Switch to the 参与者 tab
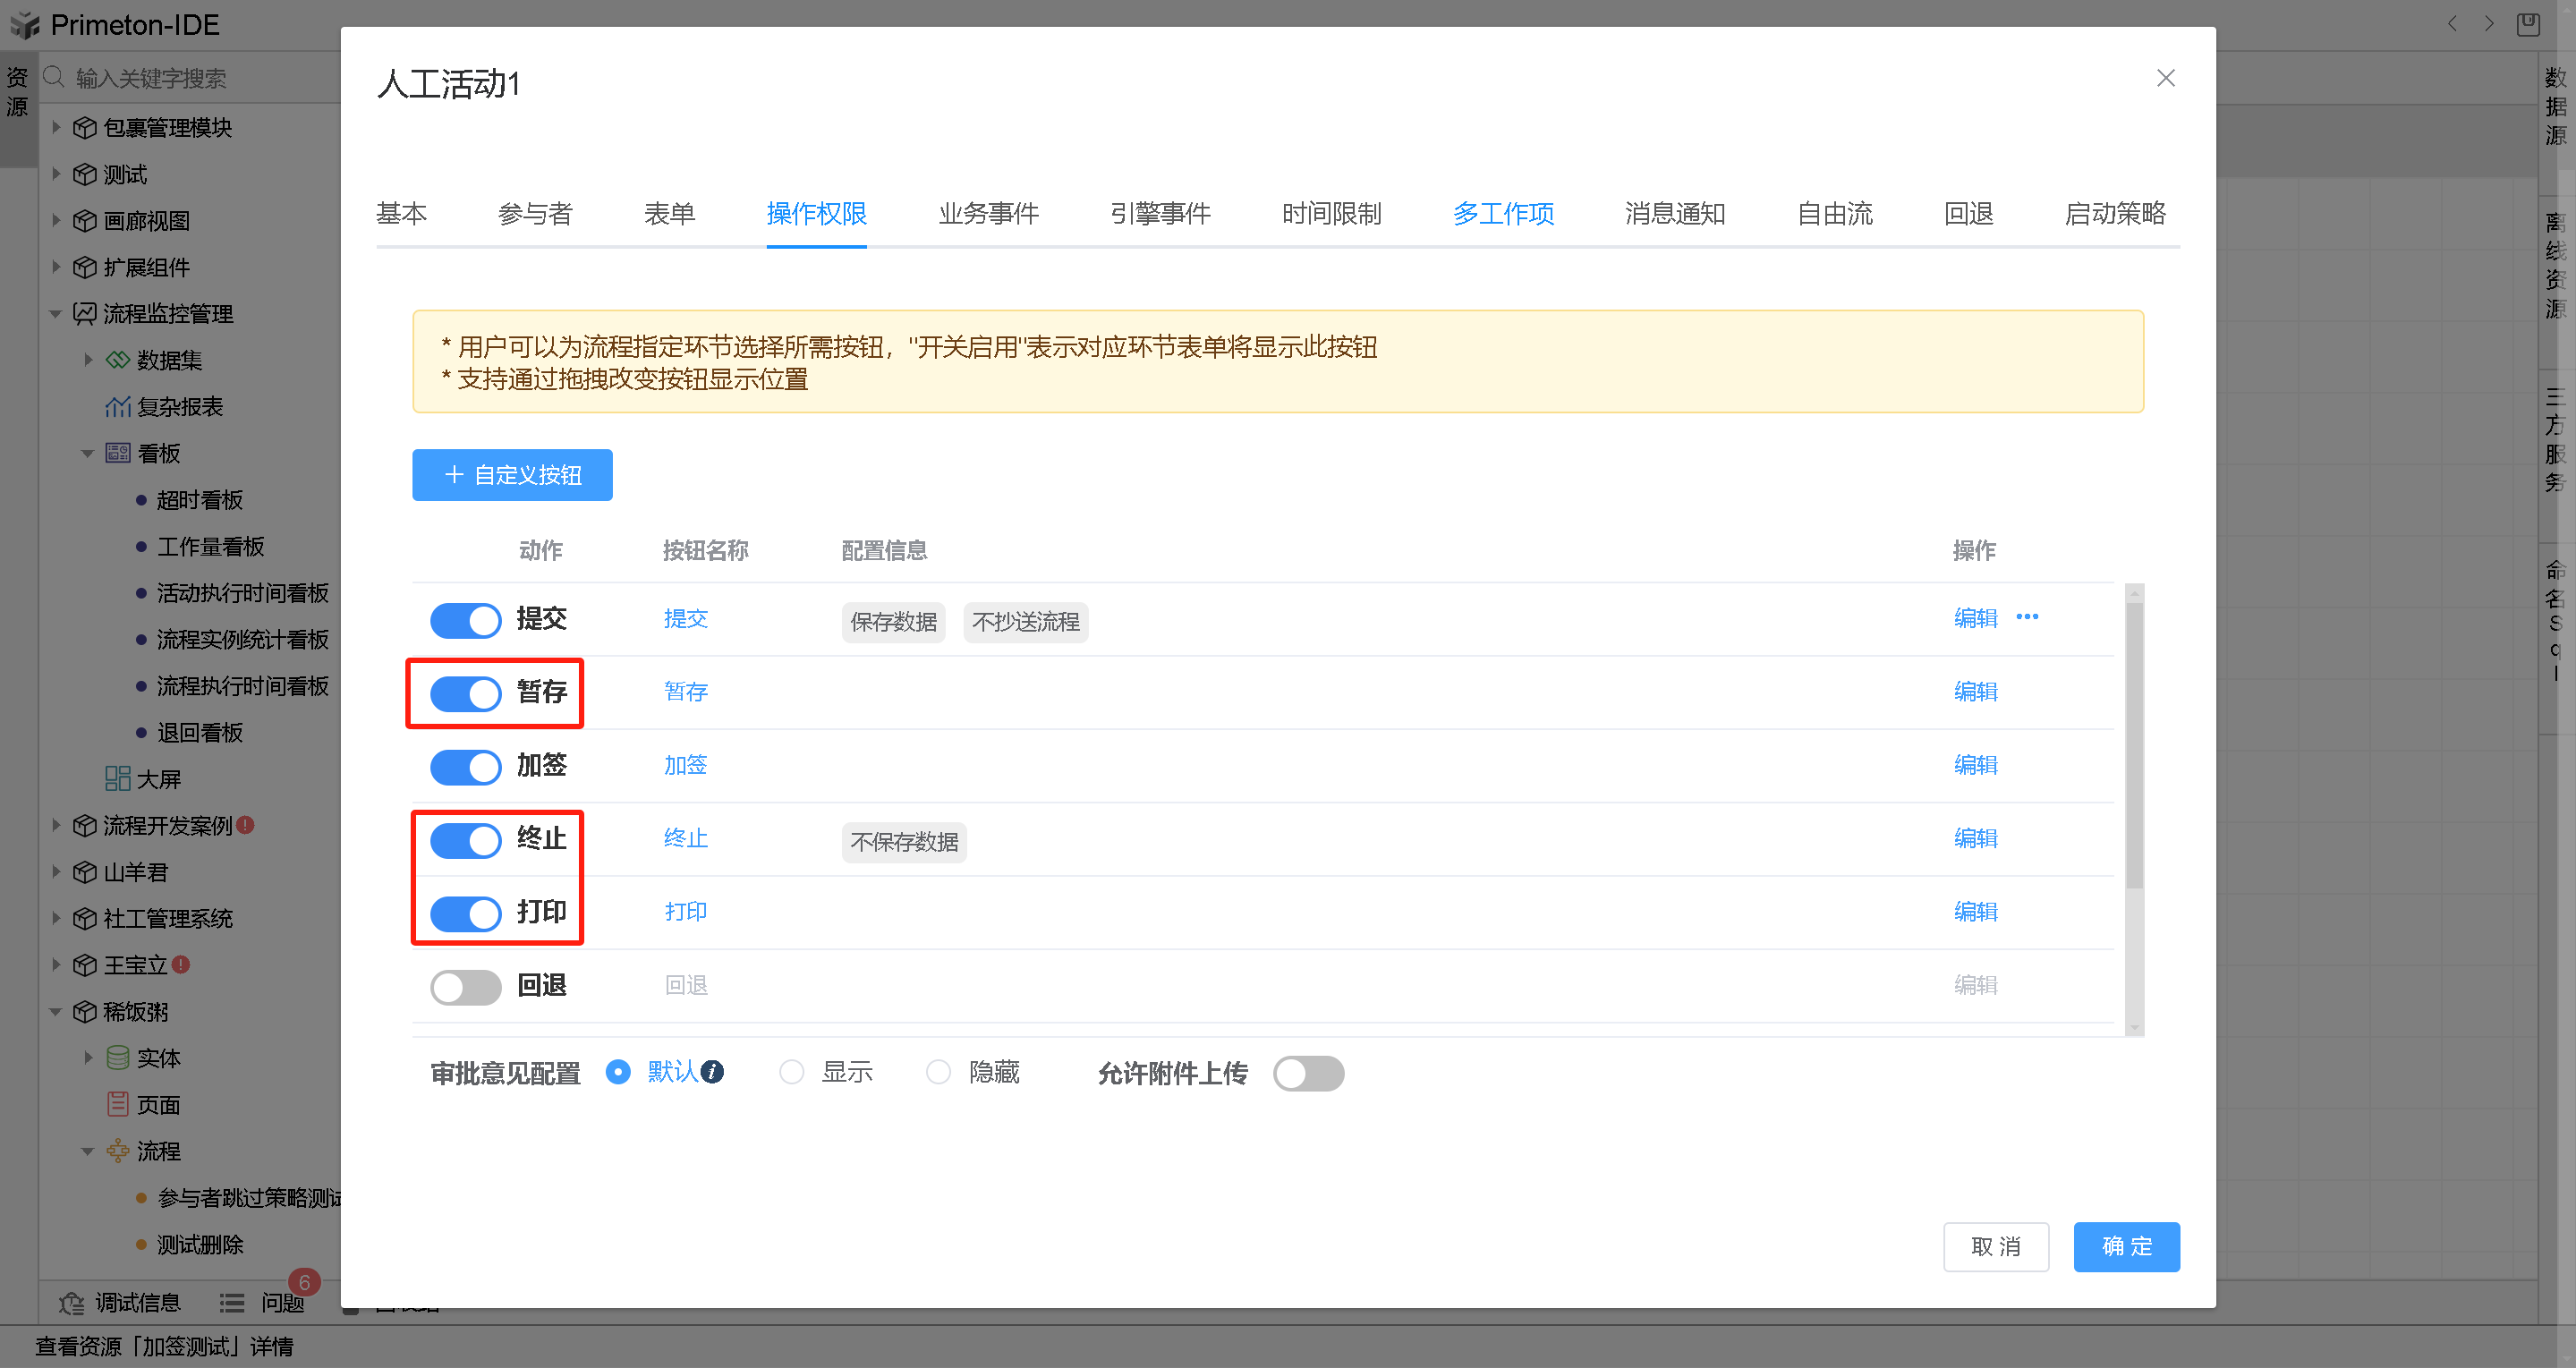This screenshot has width=2576, height=1368. pos(535,213)
